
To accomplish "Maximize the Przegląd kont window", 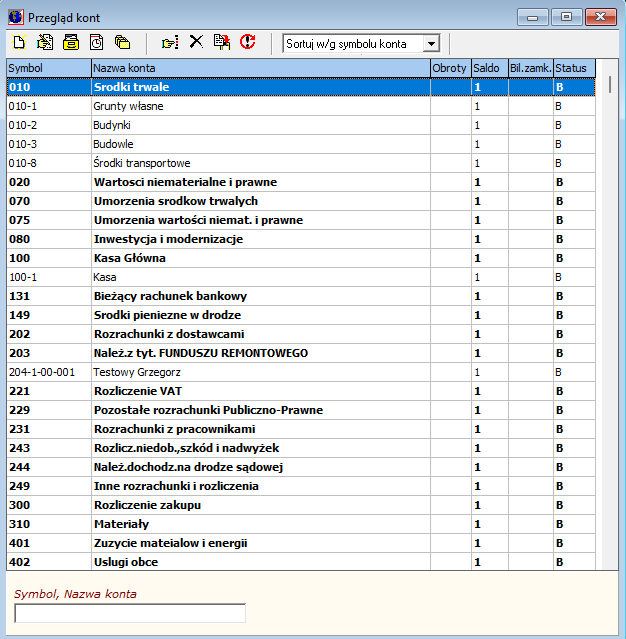I will [x=566, y=17].
